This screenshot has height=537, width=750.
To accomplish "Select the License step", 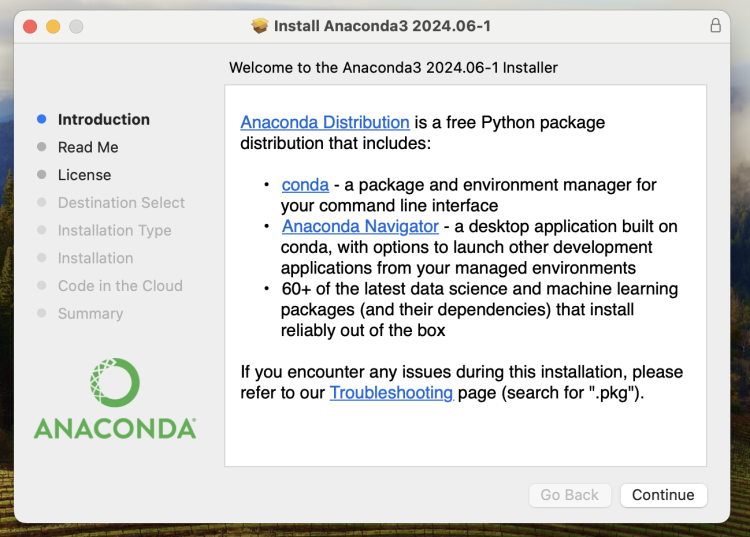I will [84, 175].
